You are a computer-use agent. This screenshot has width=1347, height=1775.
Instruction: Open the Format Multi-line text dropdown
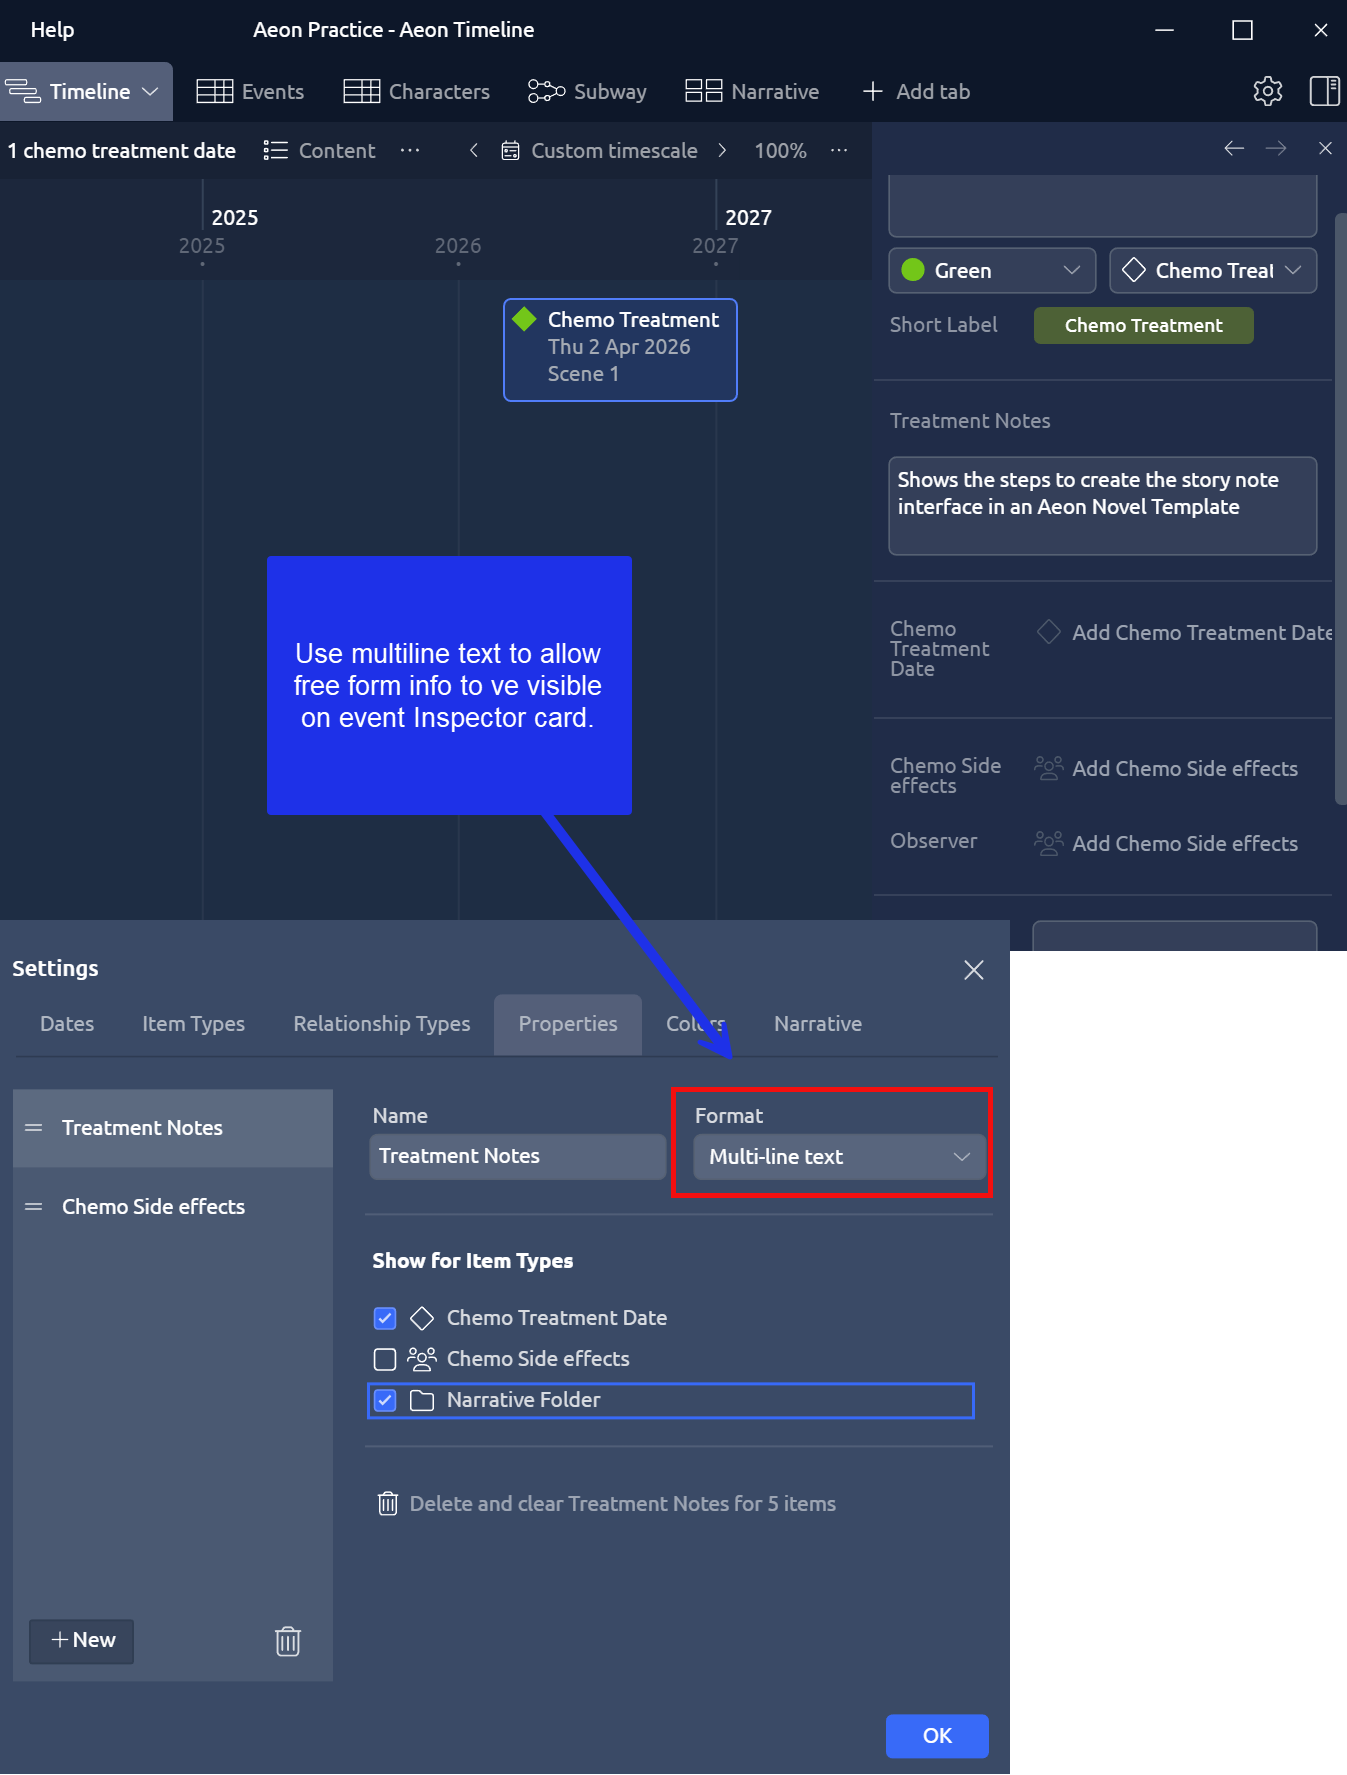(839, 1157)
